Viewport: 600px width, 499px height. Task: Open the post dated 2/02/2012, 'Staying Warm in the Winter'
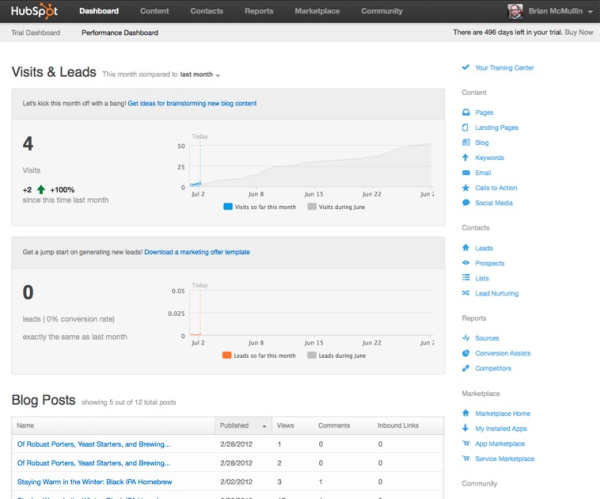pos(95,482)
